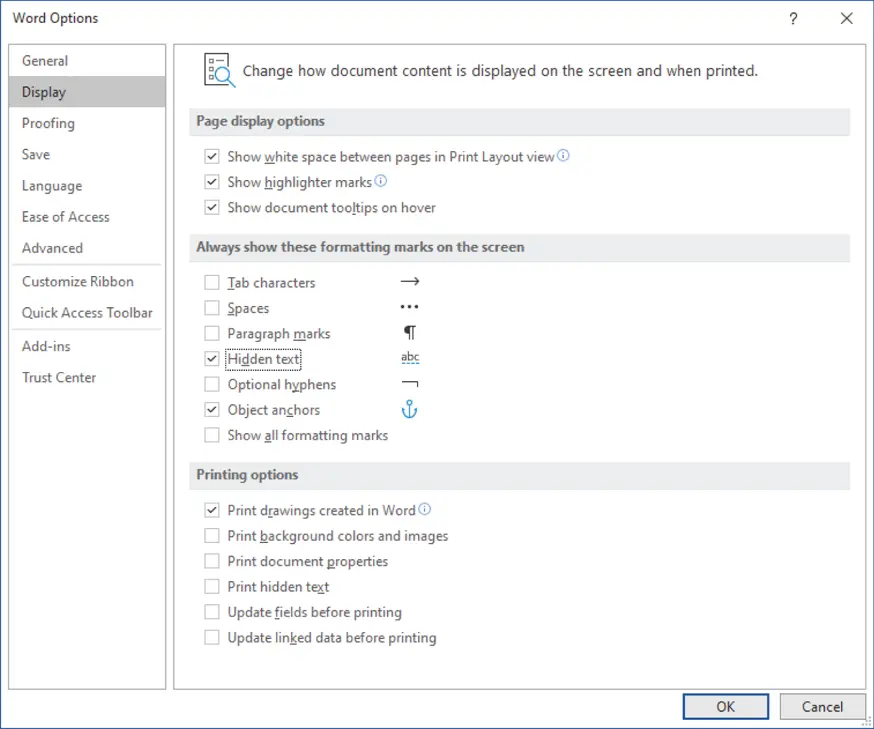Click the paragraph pilcrow symbol
874x729 pixels.
click(x=410, y=333)
